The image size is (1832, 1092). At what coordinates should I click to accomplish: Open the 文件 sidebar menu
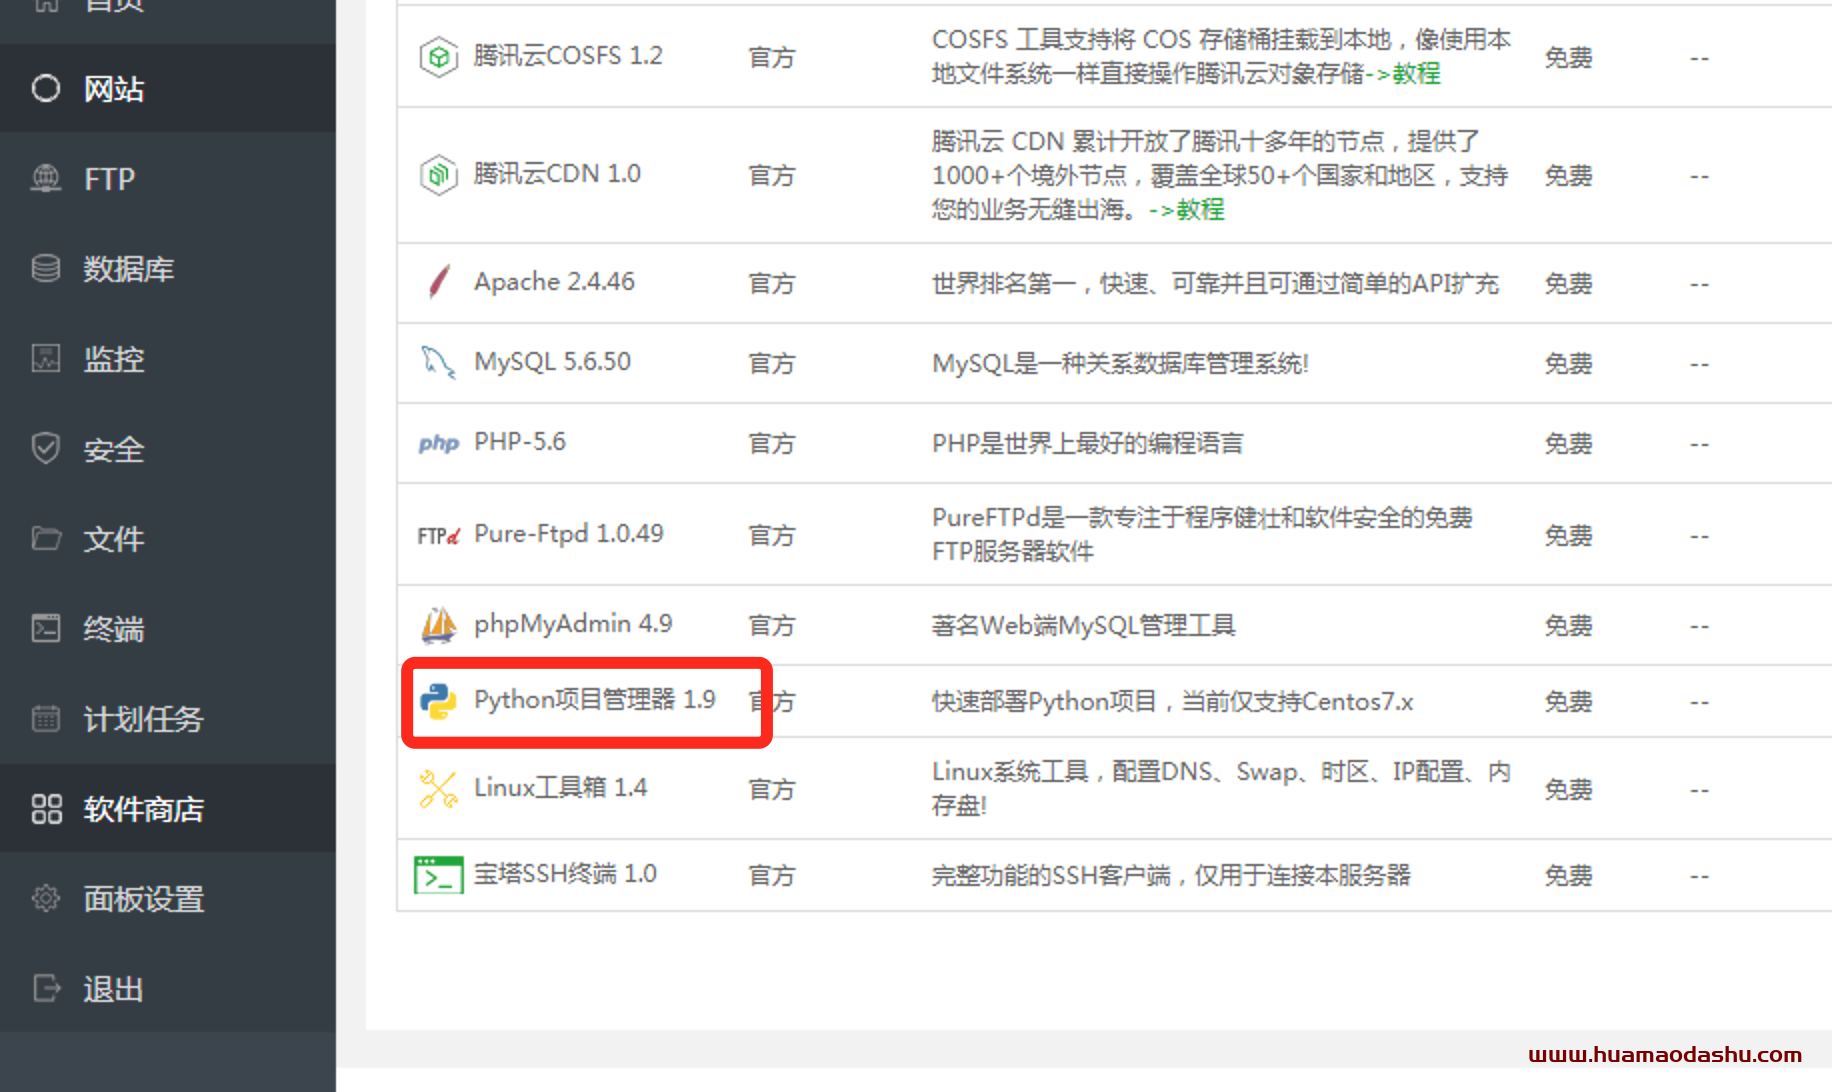click(x=167, y=538)
